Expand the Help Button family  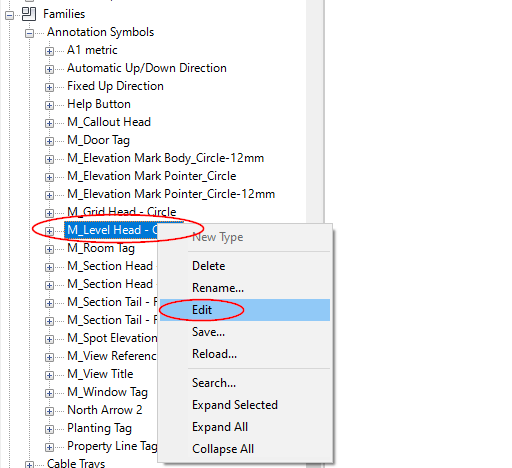(49, 105)
